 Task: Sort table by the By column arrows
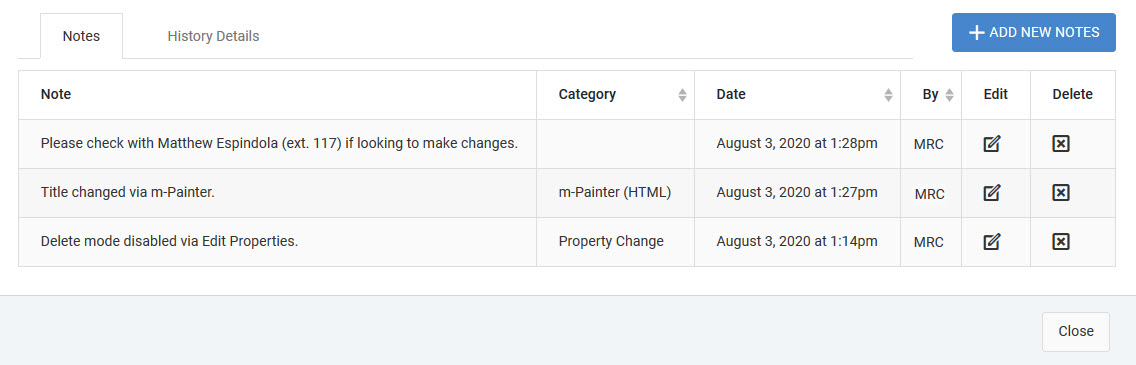(x=949, y=95)
